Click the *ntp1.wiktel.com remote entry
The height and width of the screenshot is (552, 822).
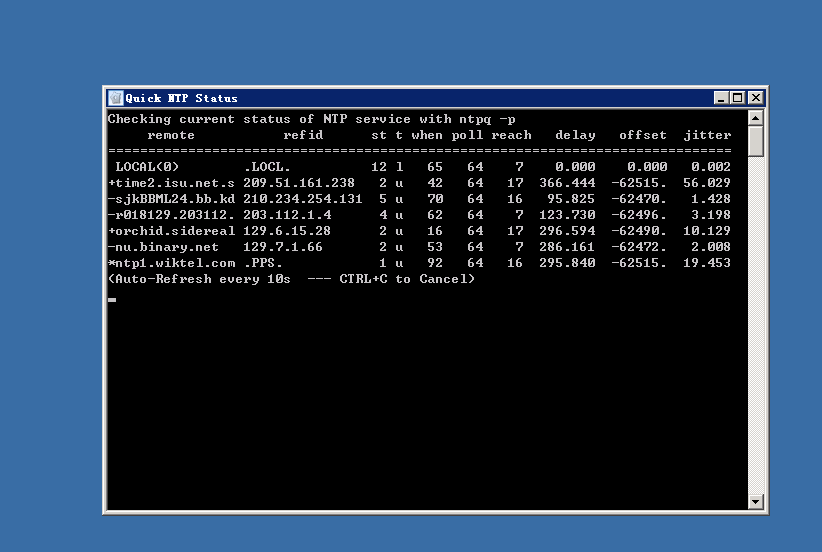click(x=171, y=263)
